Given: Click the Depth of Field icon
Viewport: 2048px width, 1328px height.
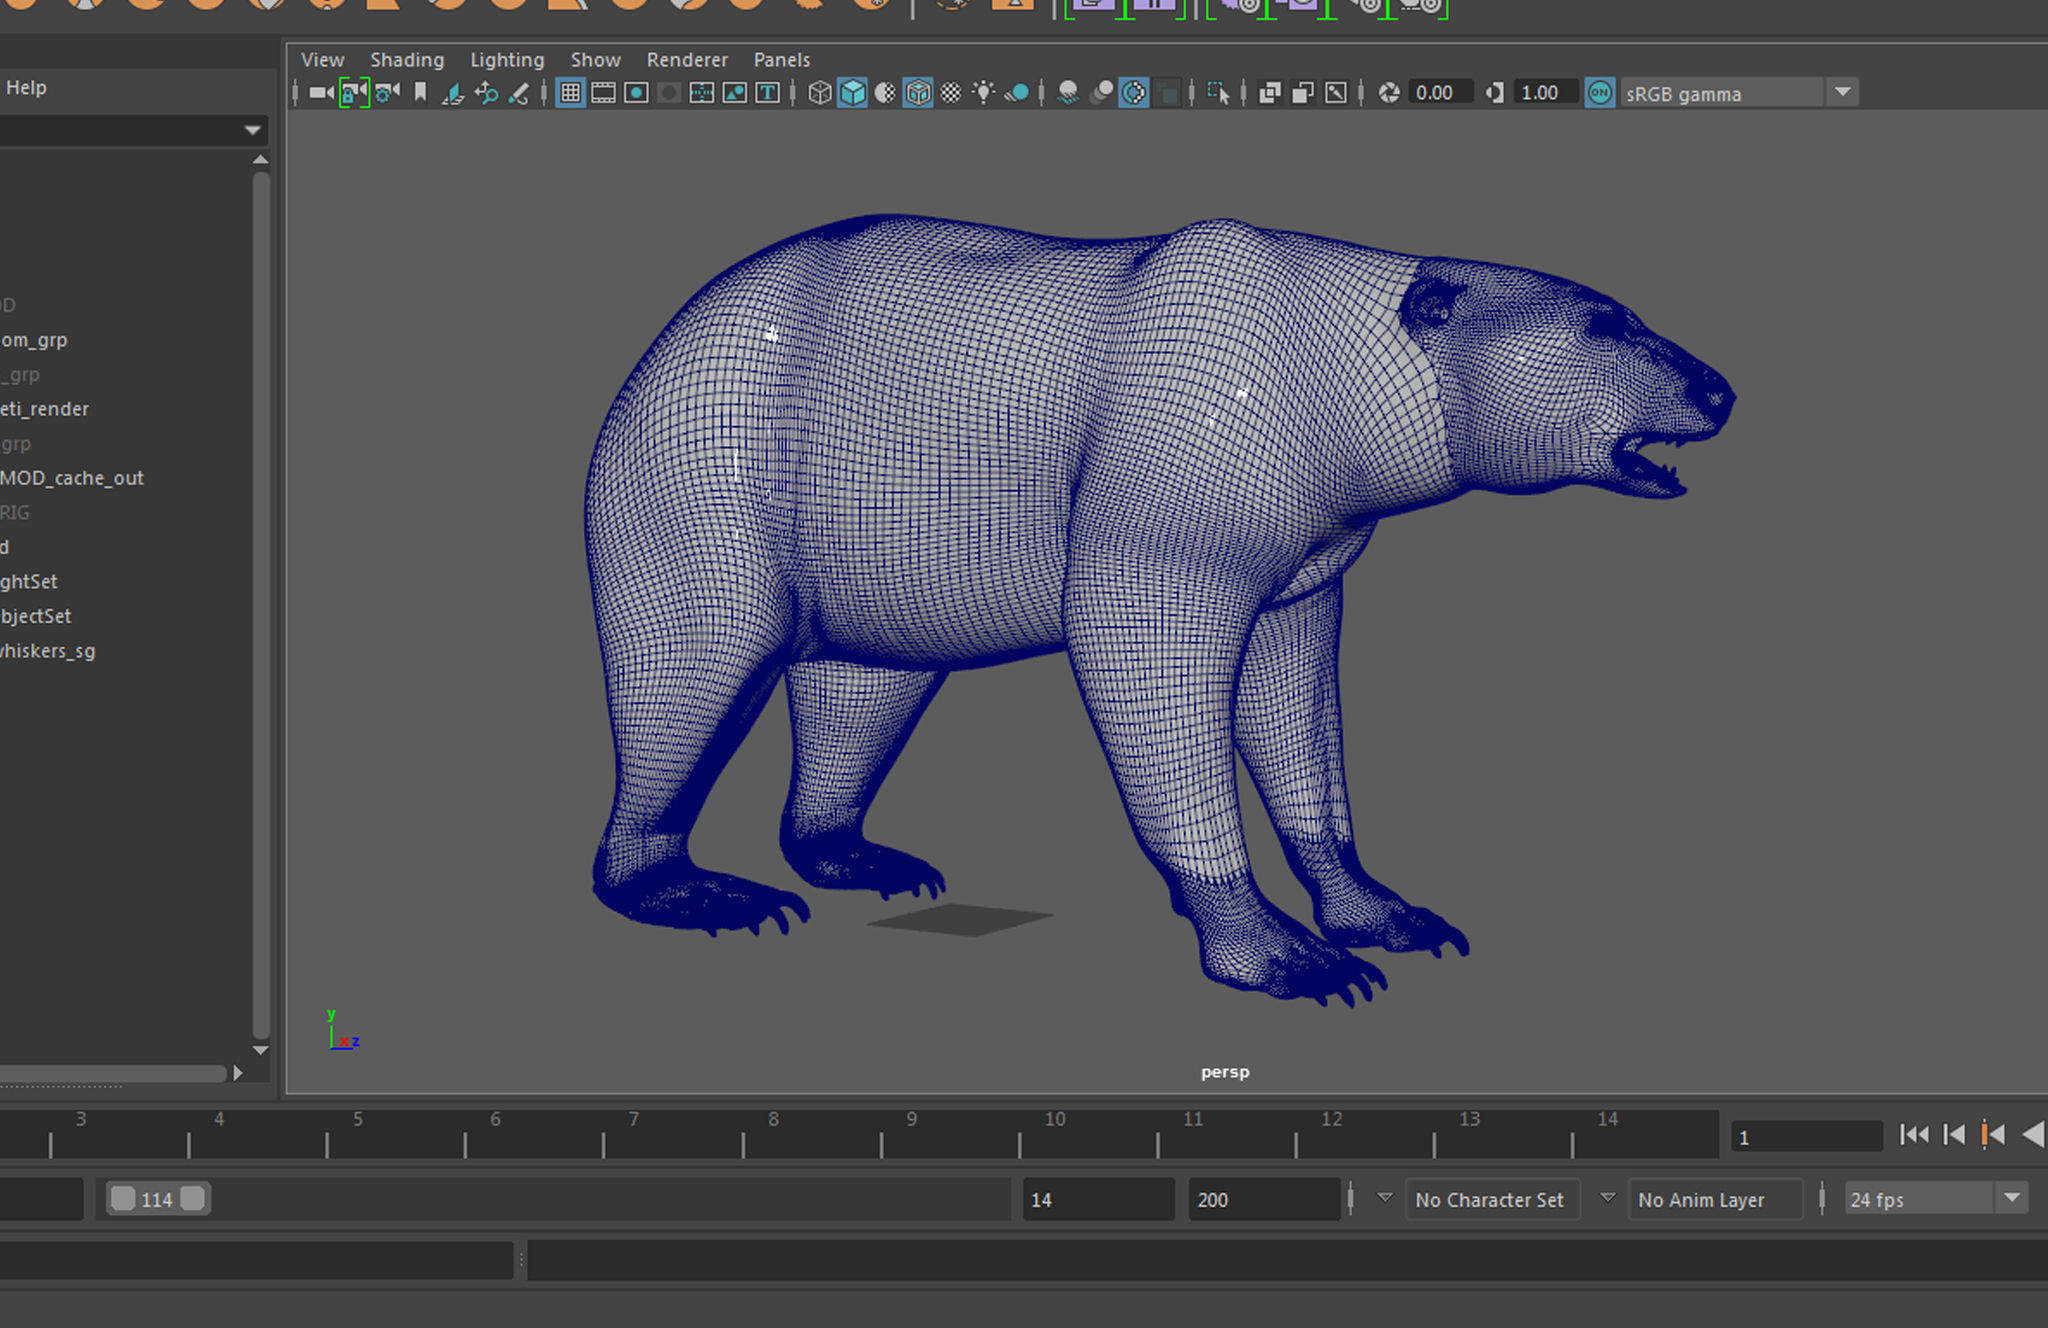Looking at the screenshot, I should pyautogui.click(x=1167, y=93).
